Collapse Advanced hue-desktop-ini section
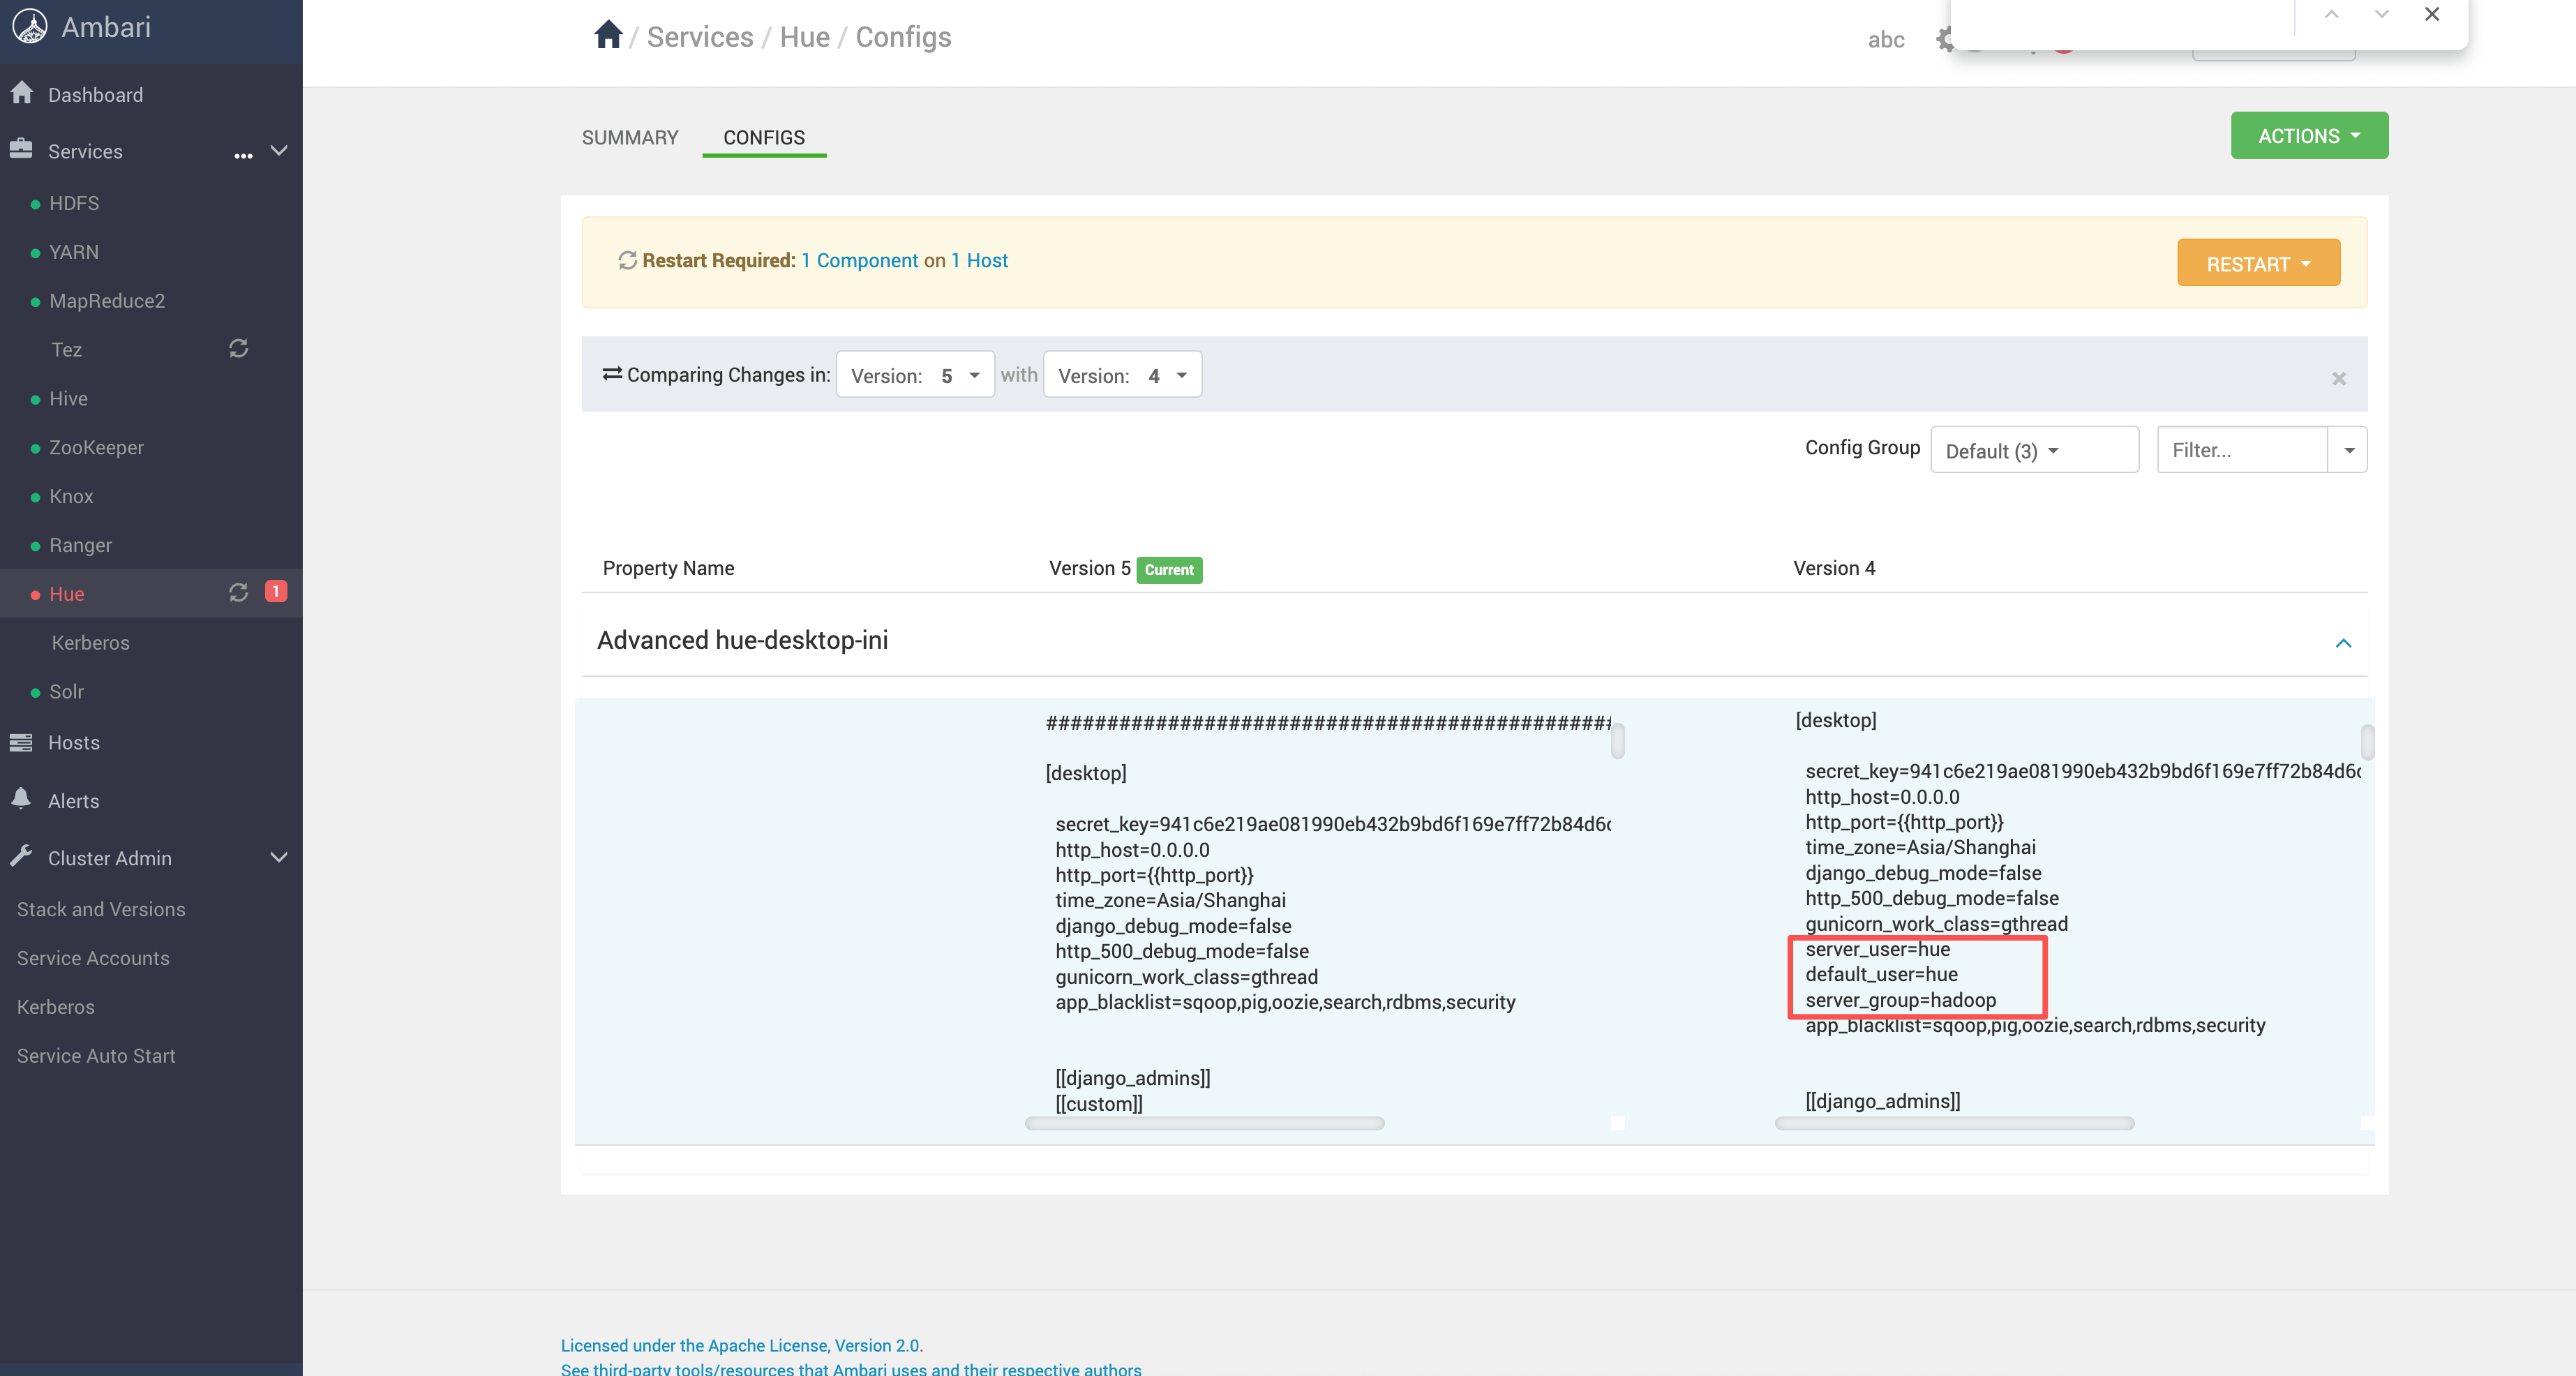2576x1376 pixels. click(2342, 642)
